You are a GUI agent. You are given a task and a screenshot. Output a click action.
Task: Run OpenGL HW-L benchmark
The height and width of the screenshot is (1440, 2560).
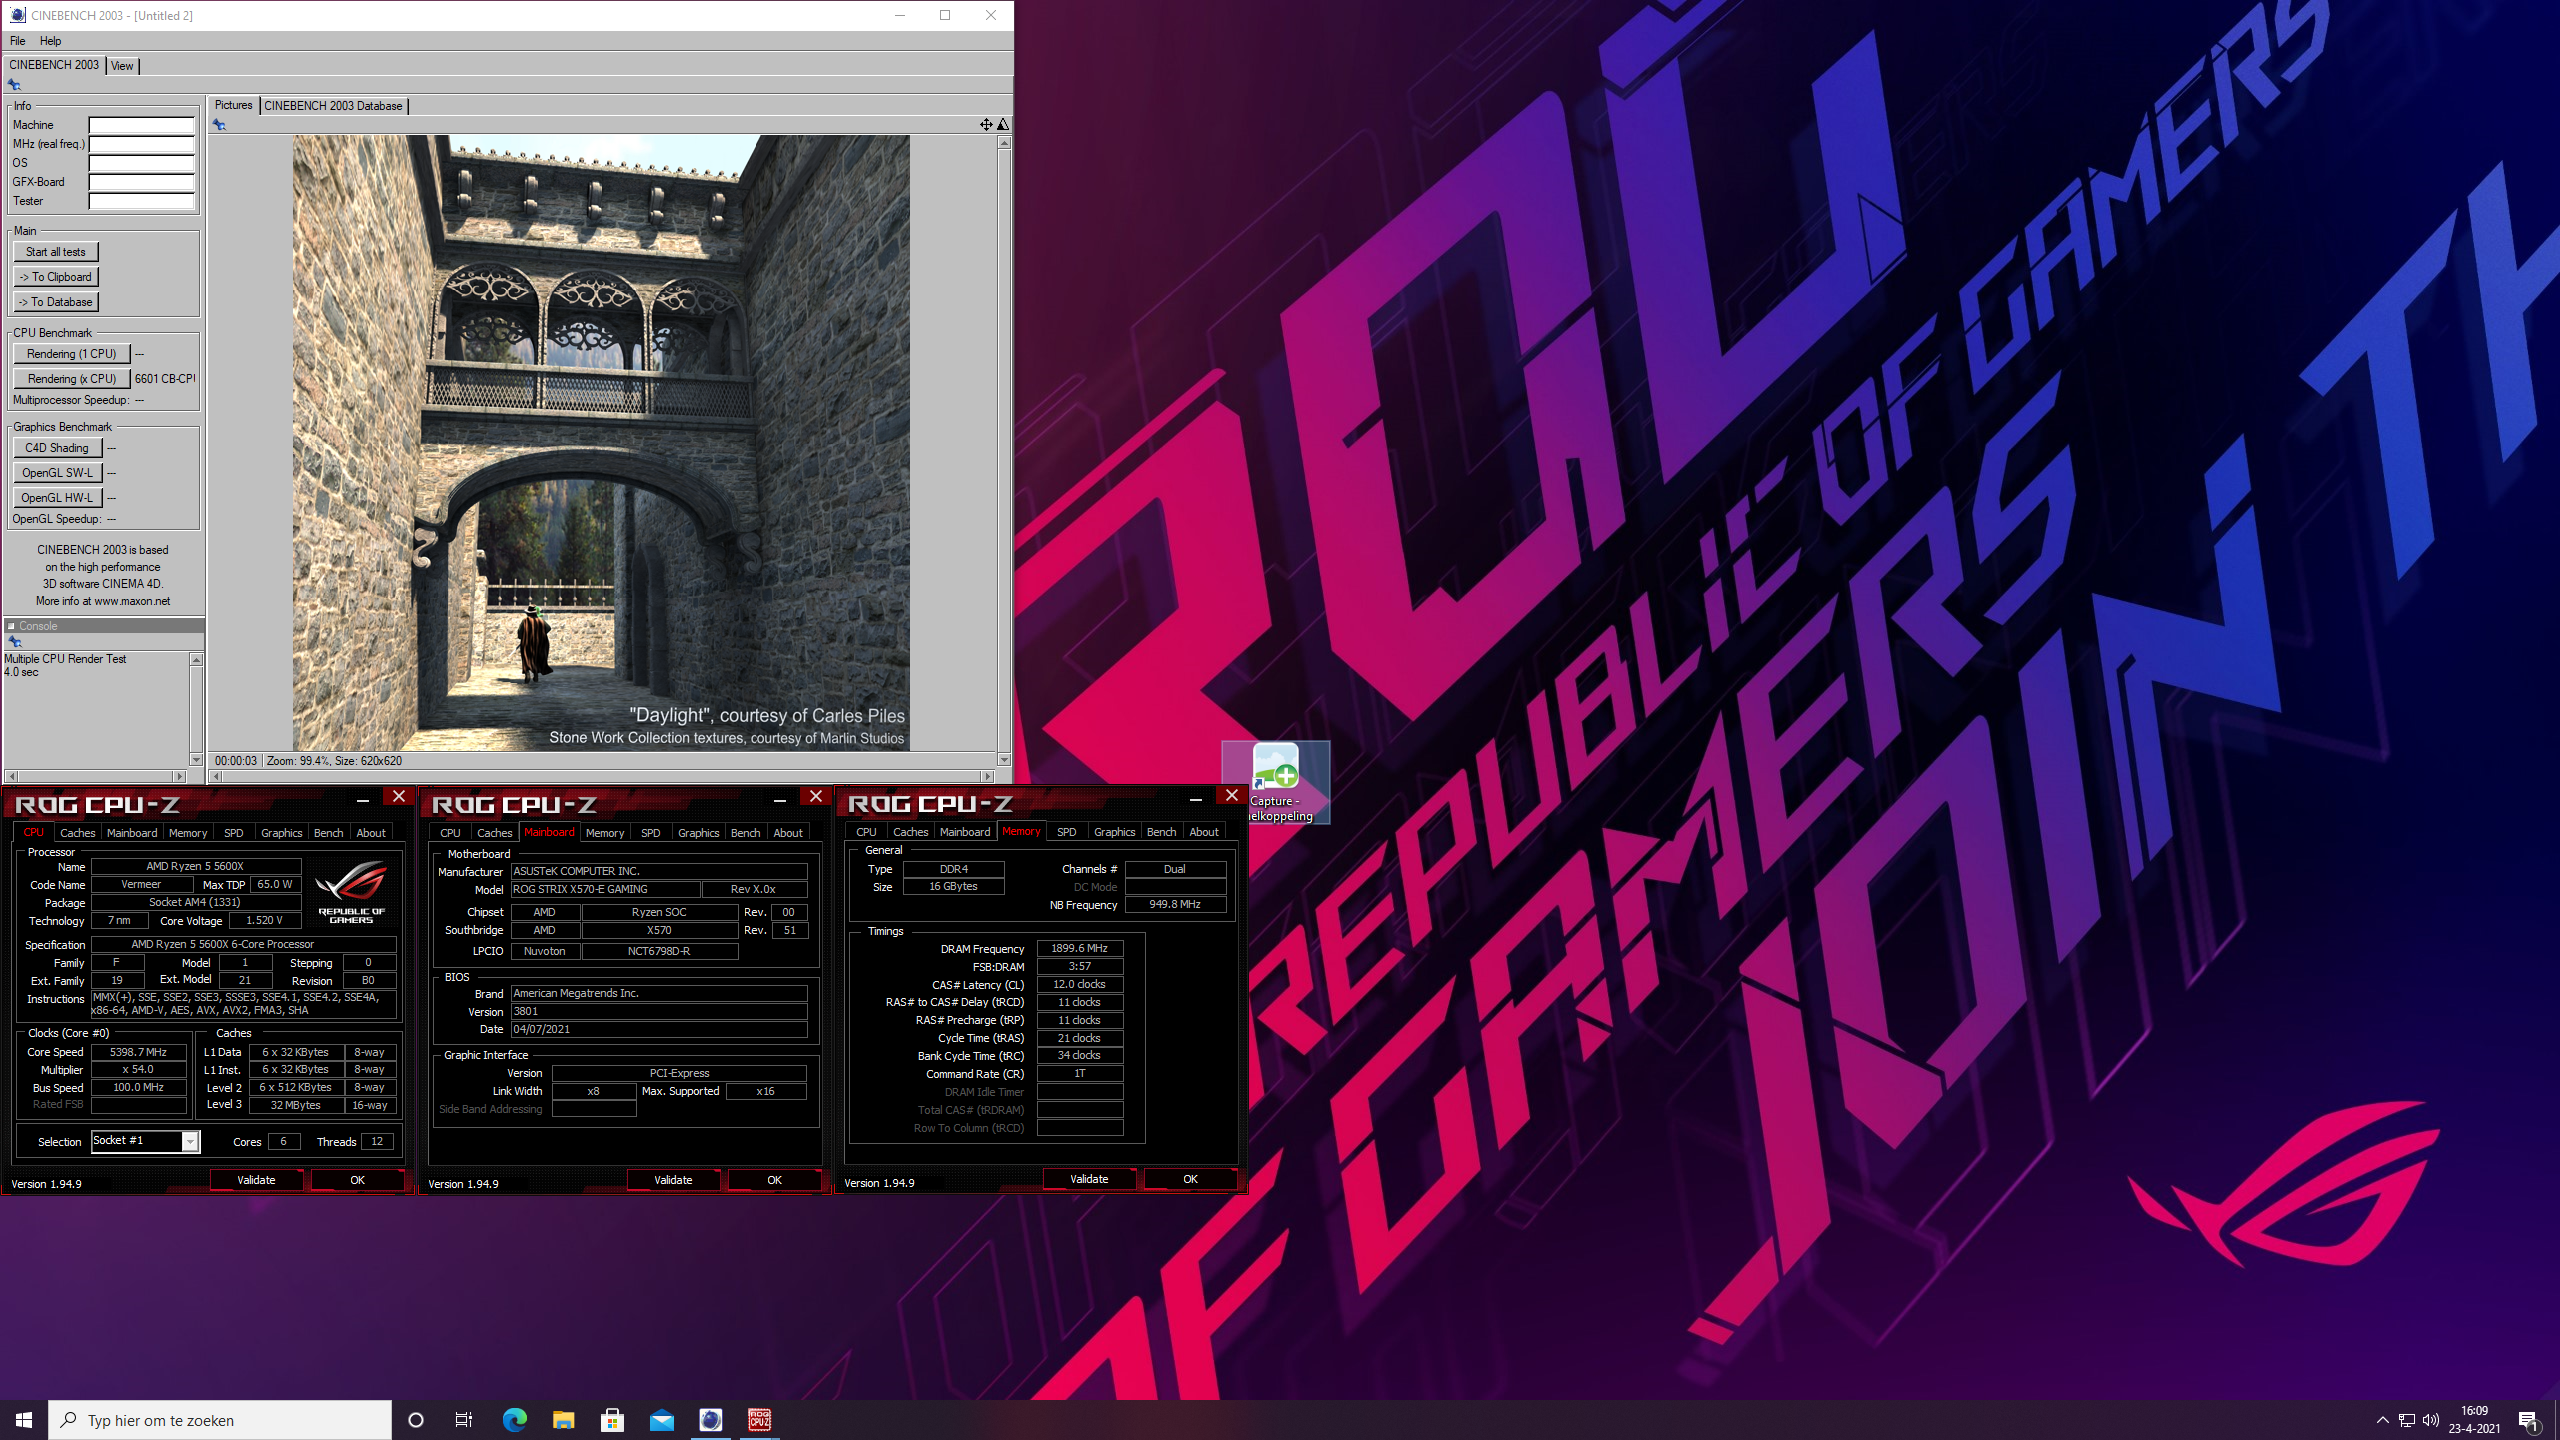click(x=57, y=498)
